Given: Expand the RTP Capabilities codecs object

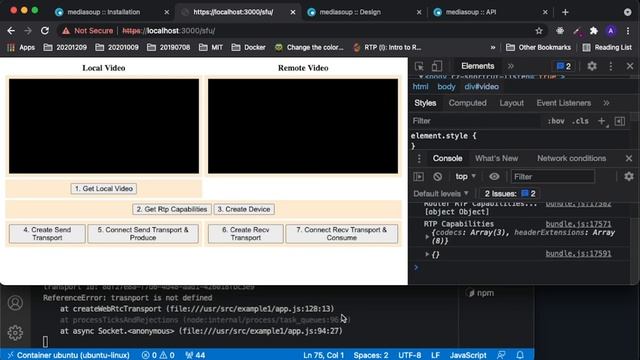Looking at the screenshot, I should pos(427,236).
